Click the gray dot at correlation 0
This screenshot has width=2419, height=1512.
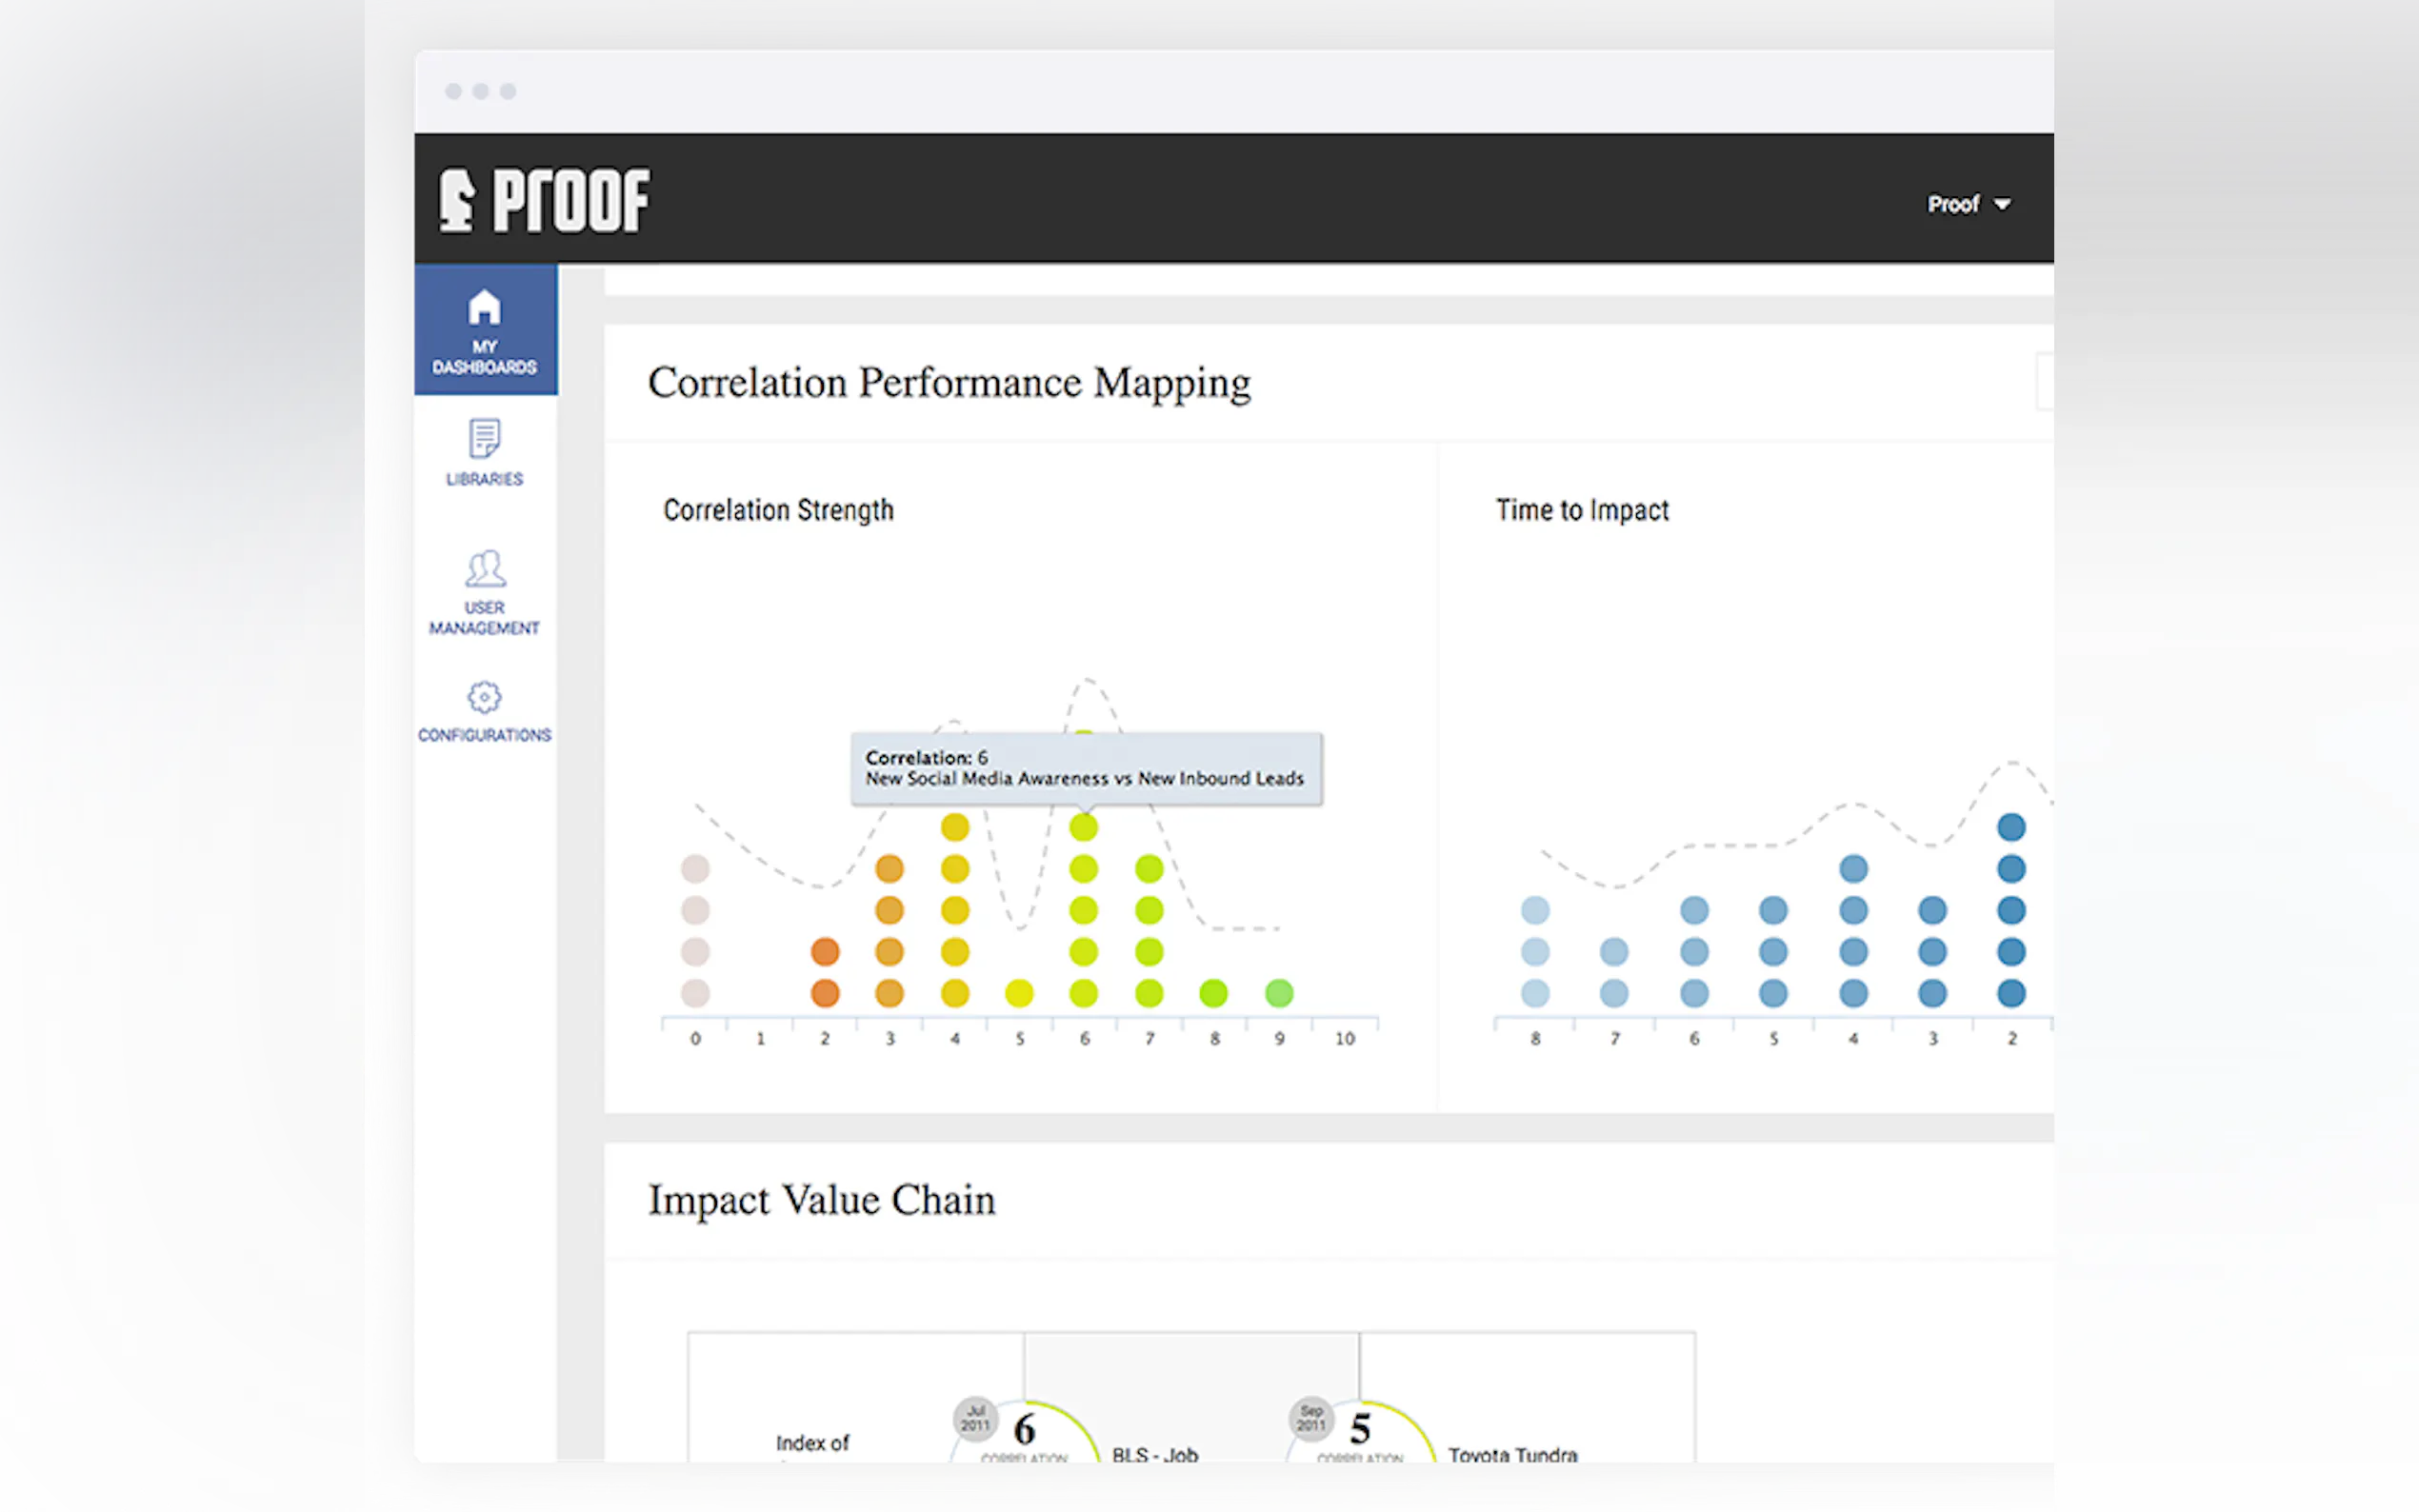pos(695,868)
